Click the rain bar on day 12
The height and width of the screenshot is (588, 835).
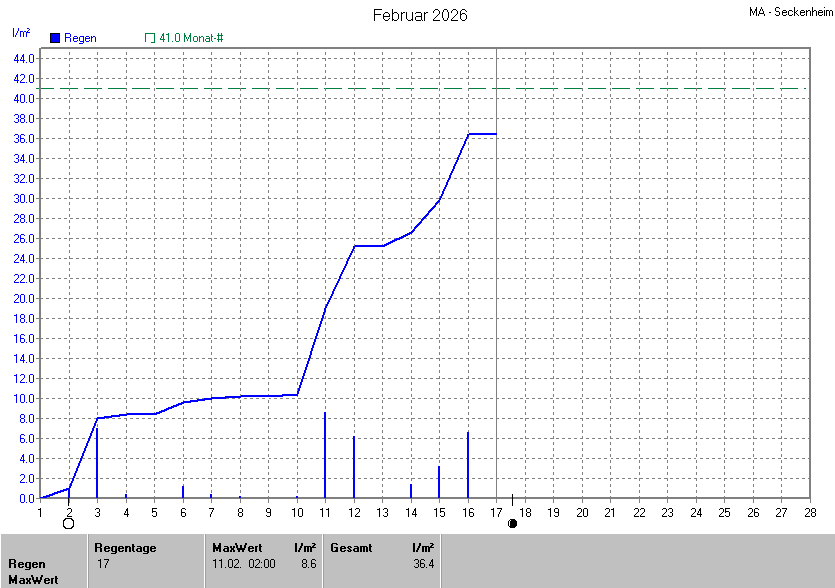354,467
